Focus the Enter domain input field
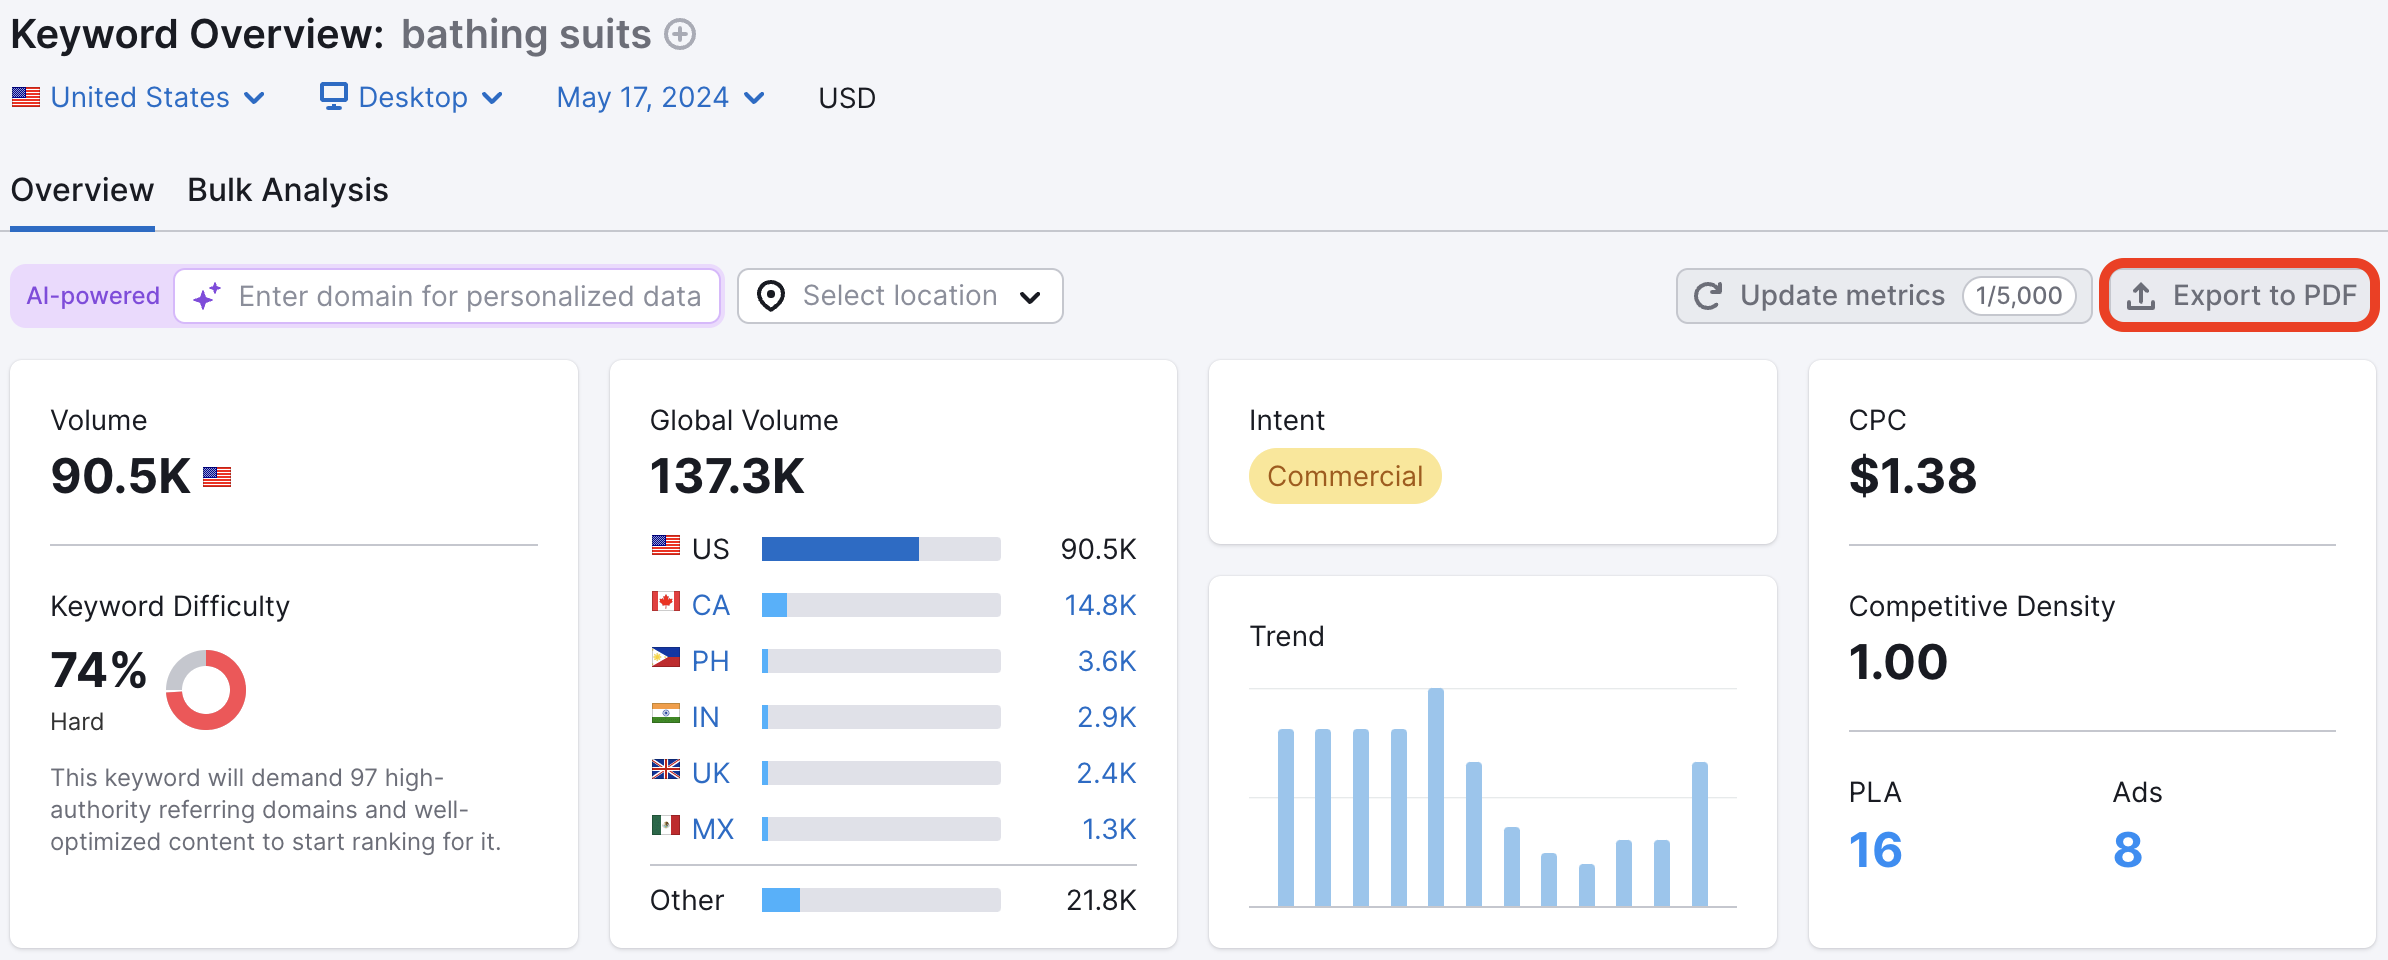2388x960 pixels. click(469, 296)
